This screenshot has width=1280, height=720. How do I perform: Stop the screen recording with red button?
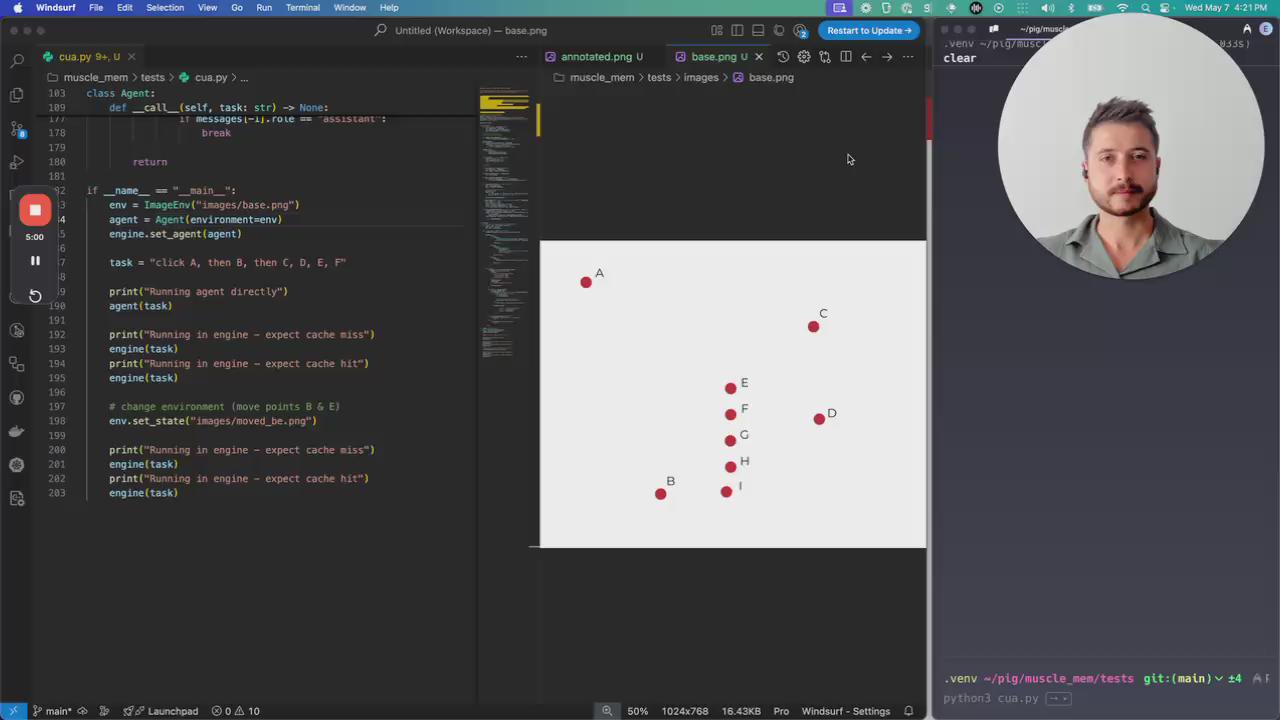35,210
